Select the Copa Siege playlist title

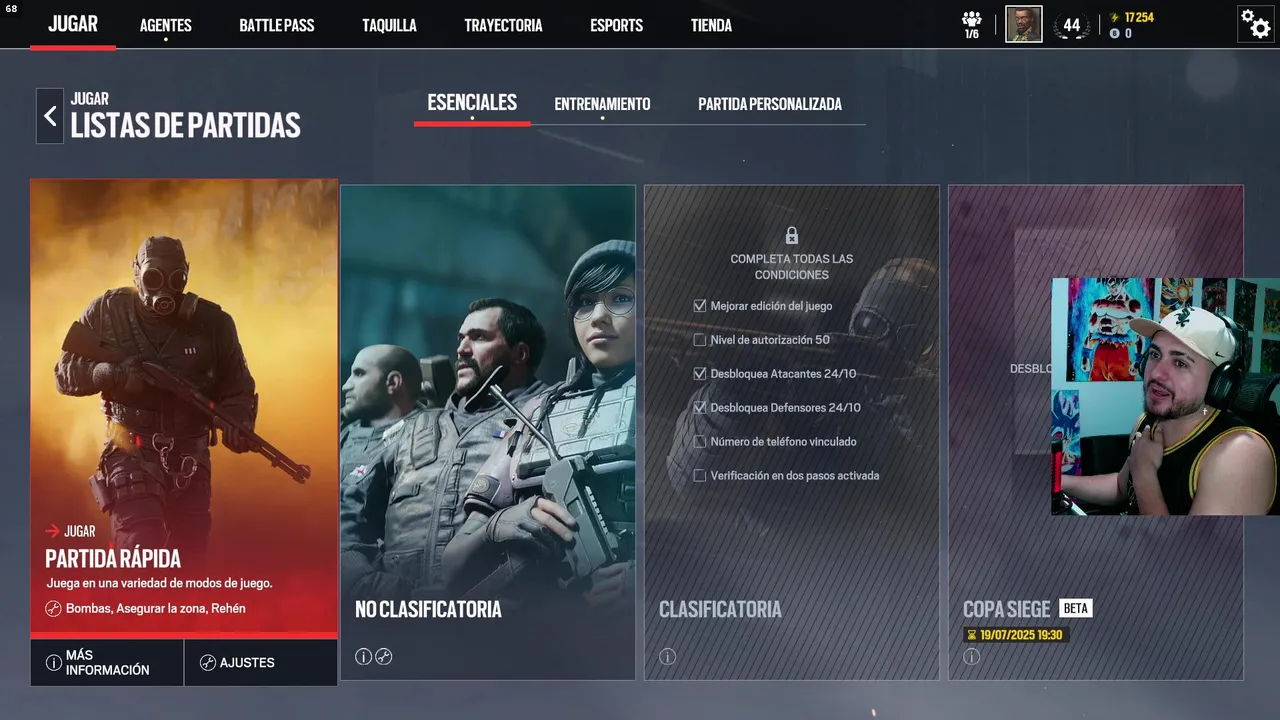tap(1007, 609)
